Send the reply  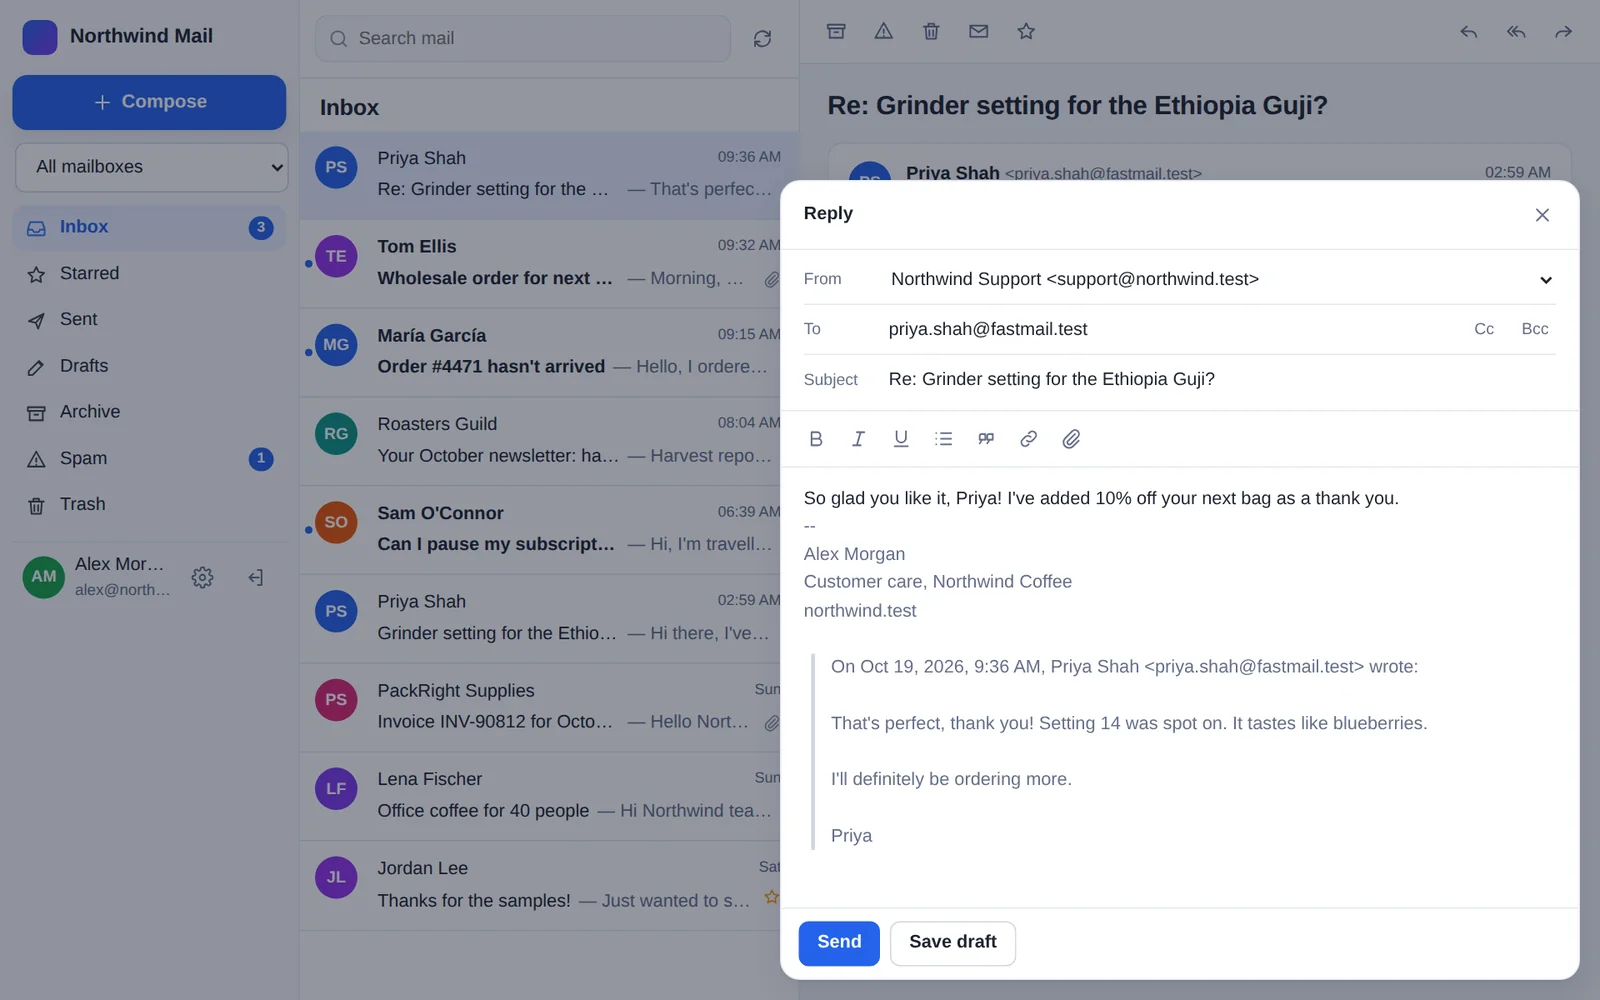839,943
